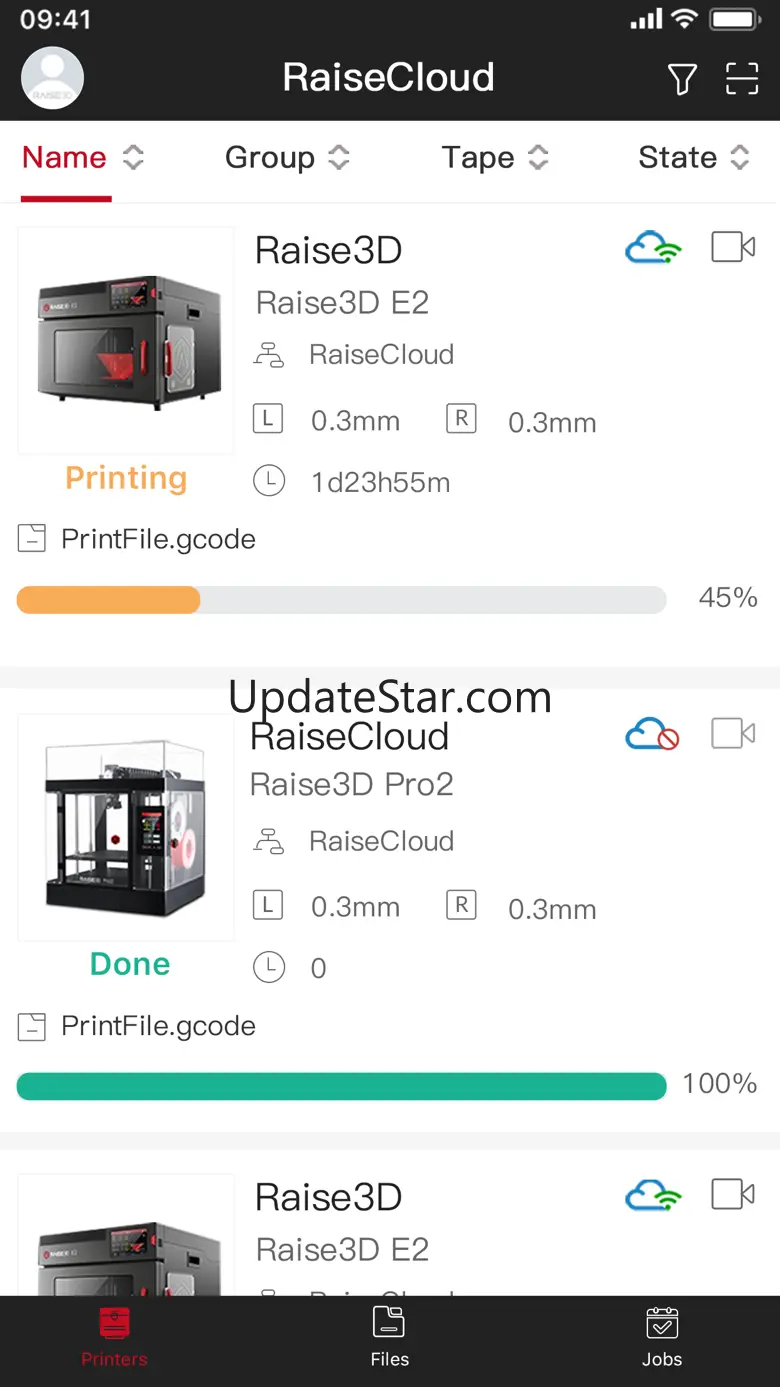This screenshot has height=1387, width=780.
Task: Open the filter funnel icon
Action: 682,79
